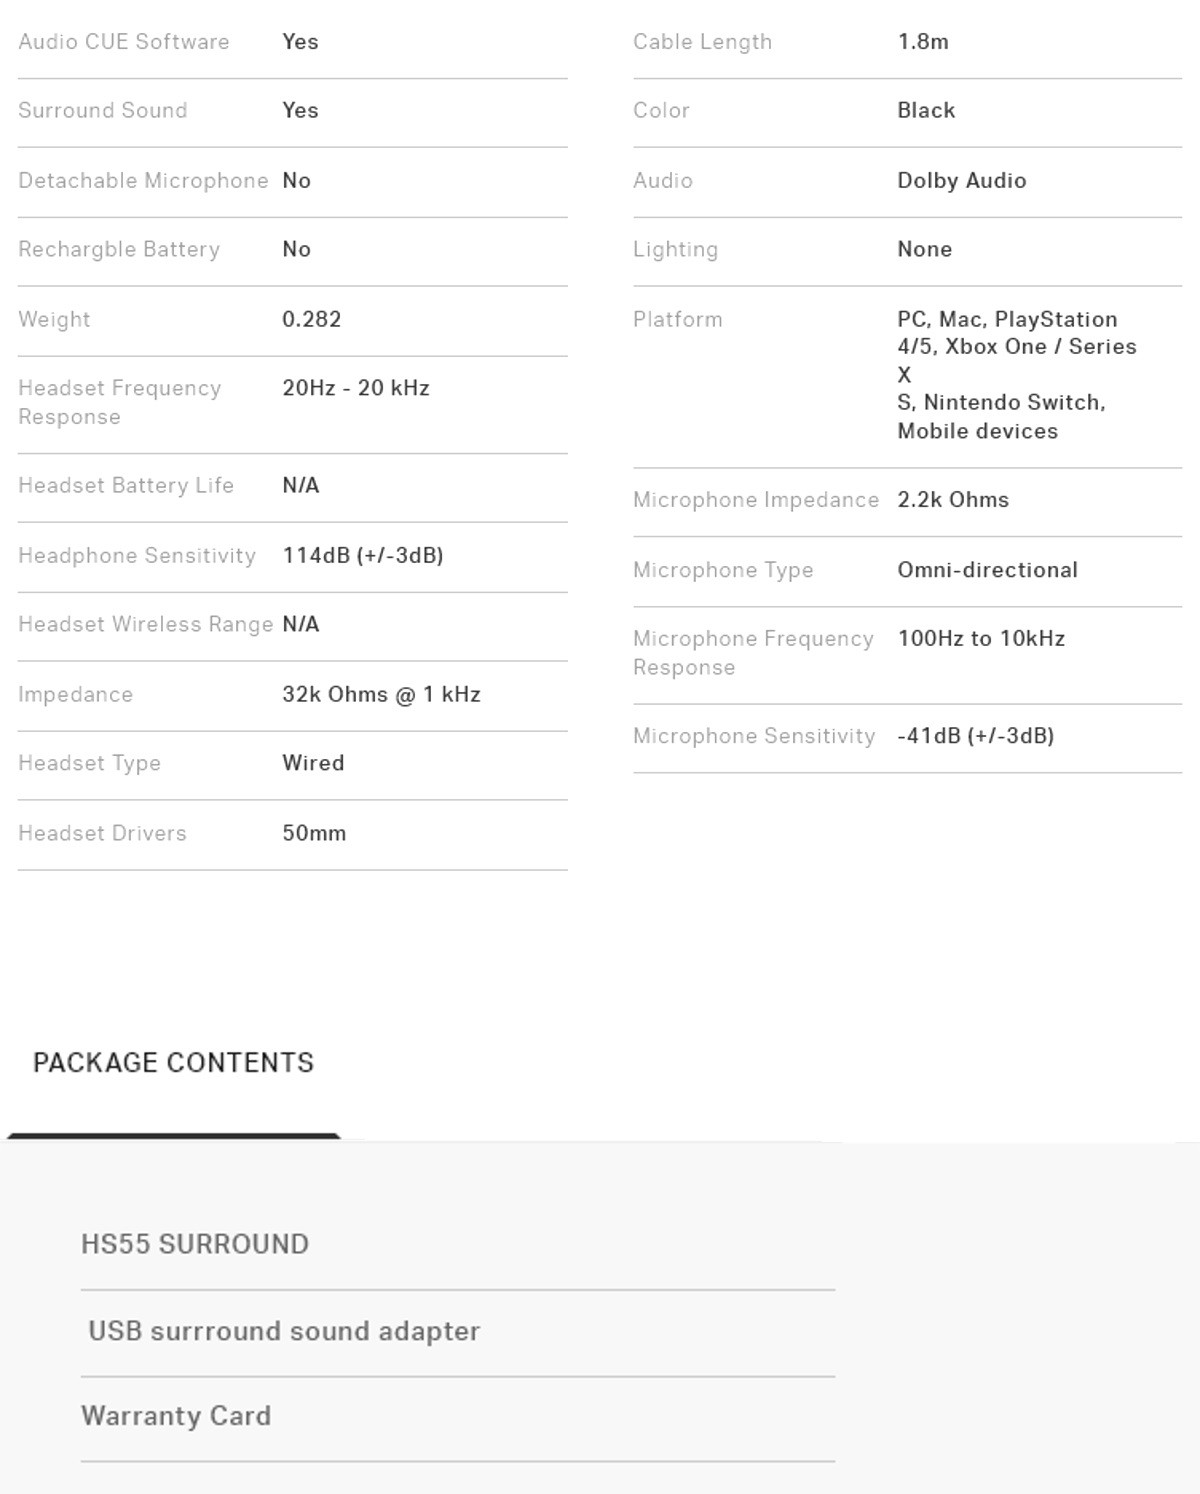Click the 114dB Headphone Sensitivity value

(x=363, y=555)
